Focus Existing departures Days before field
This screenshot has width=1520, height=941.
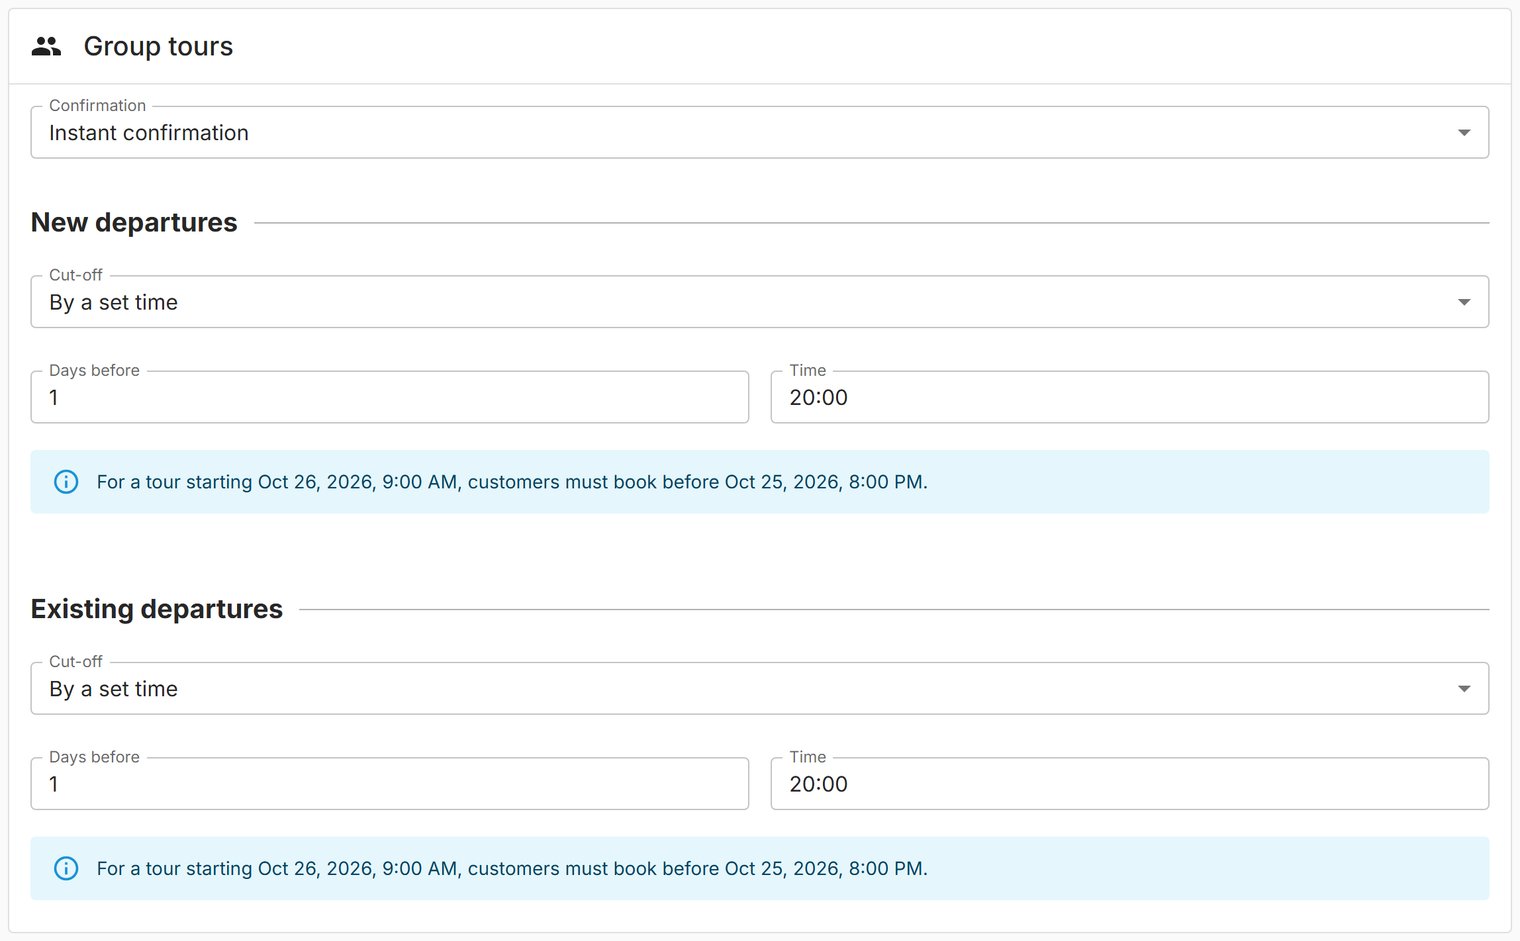[x=390, y=783]
